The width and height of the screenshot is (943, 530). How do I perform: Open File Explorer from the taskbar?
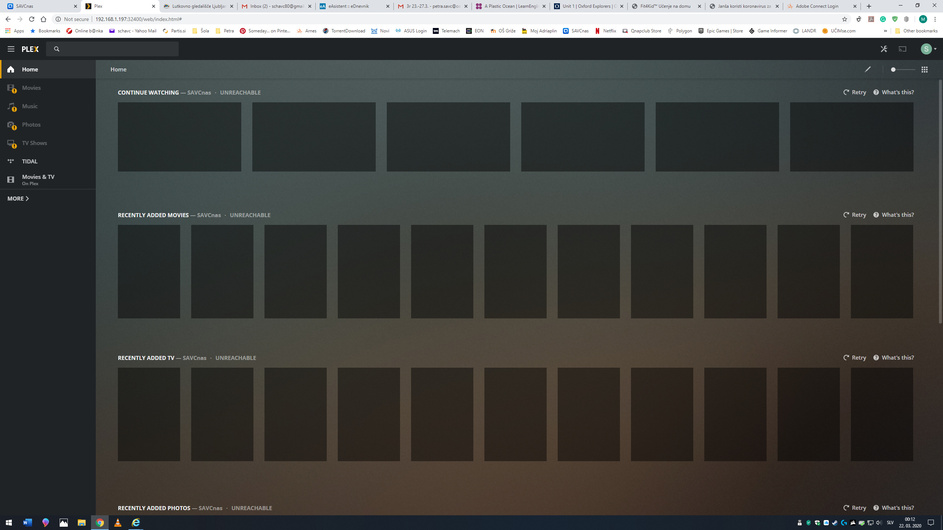[81, 523]
